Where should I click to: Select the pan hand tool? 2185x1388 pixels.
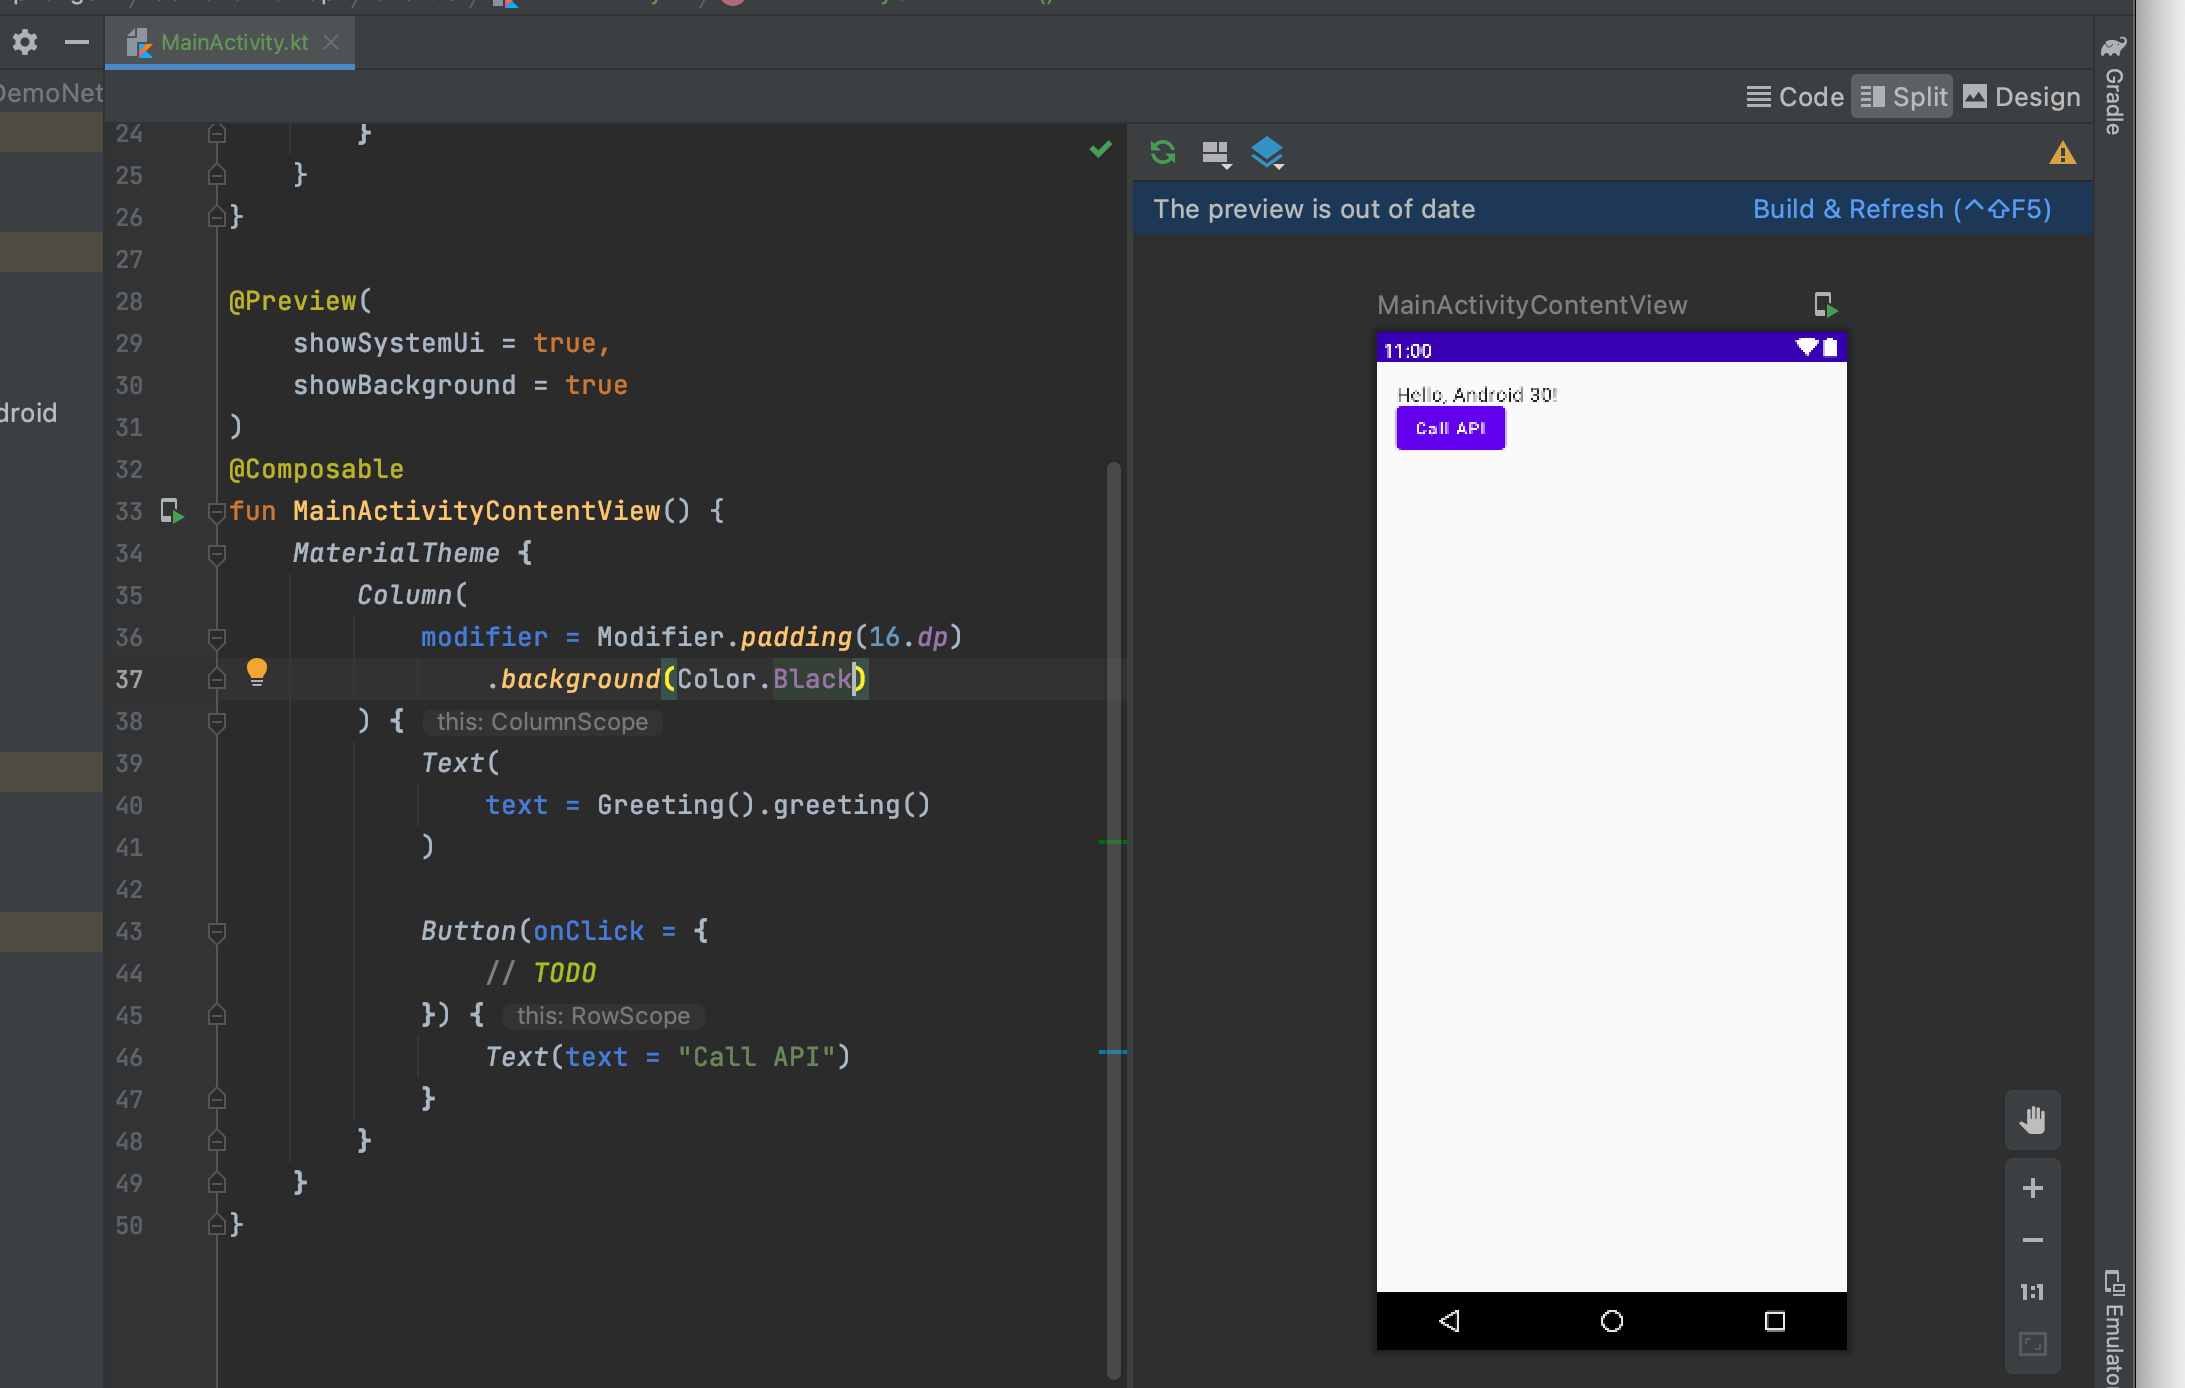2032,1119
